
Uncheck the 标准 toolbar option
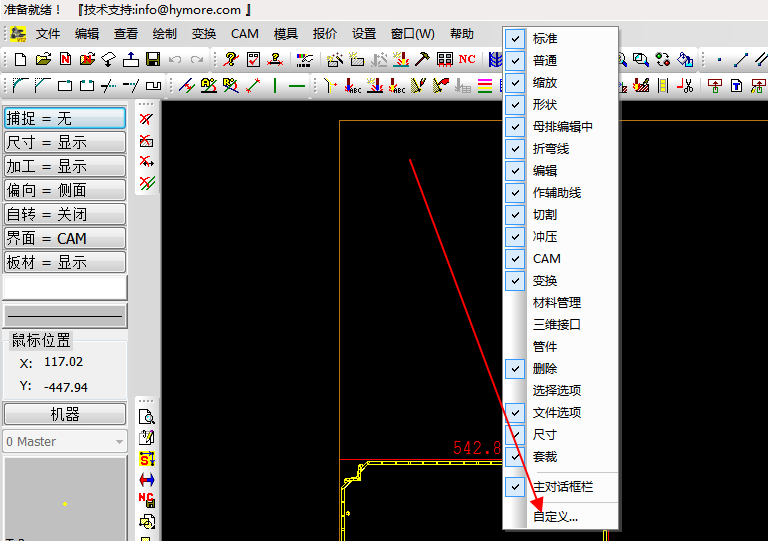pyautogui.click(x=545, y=38)
